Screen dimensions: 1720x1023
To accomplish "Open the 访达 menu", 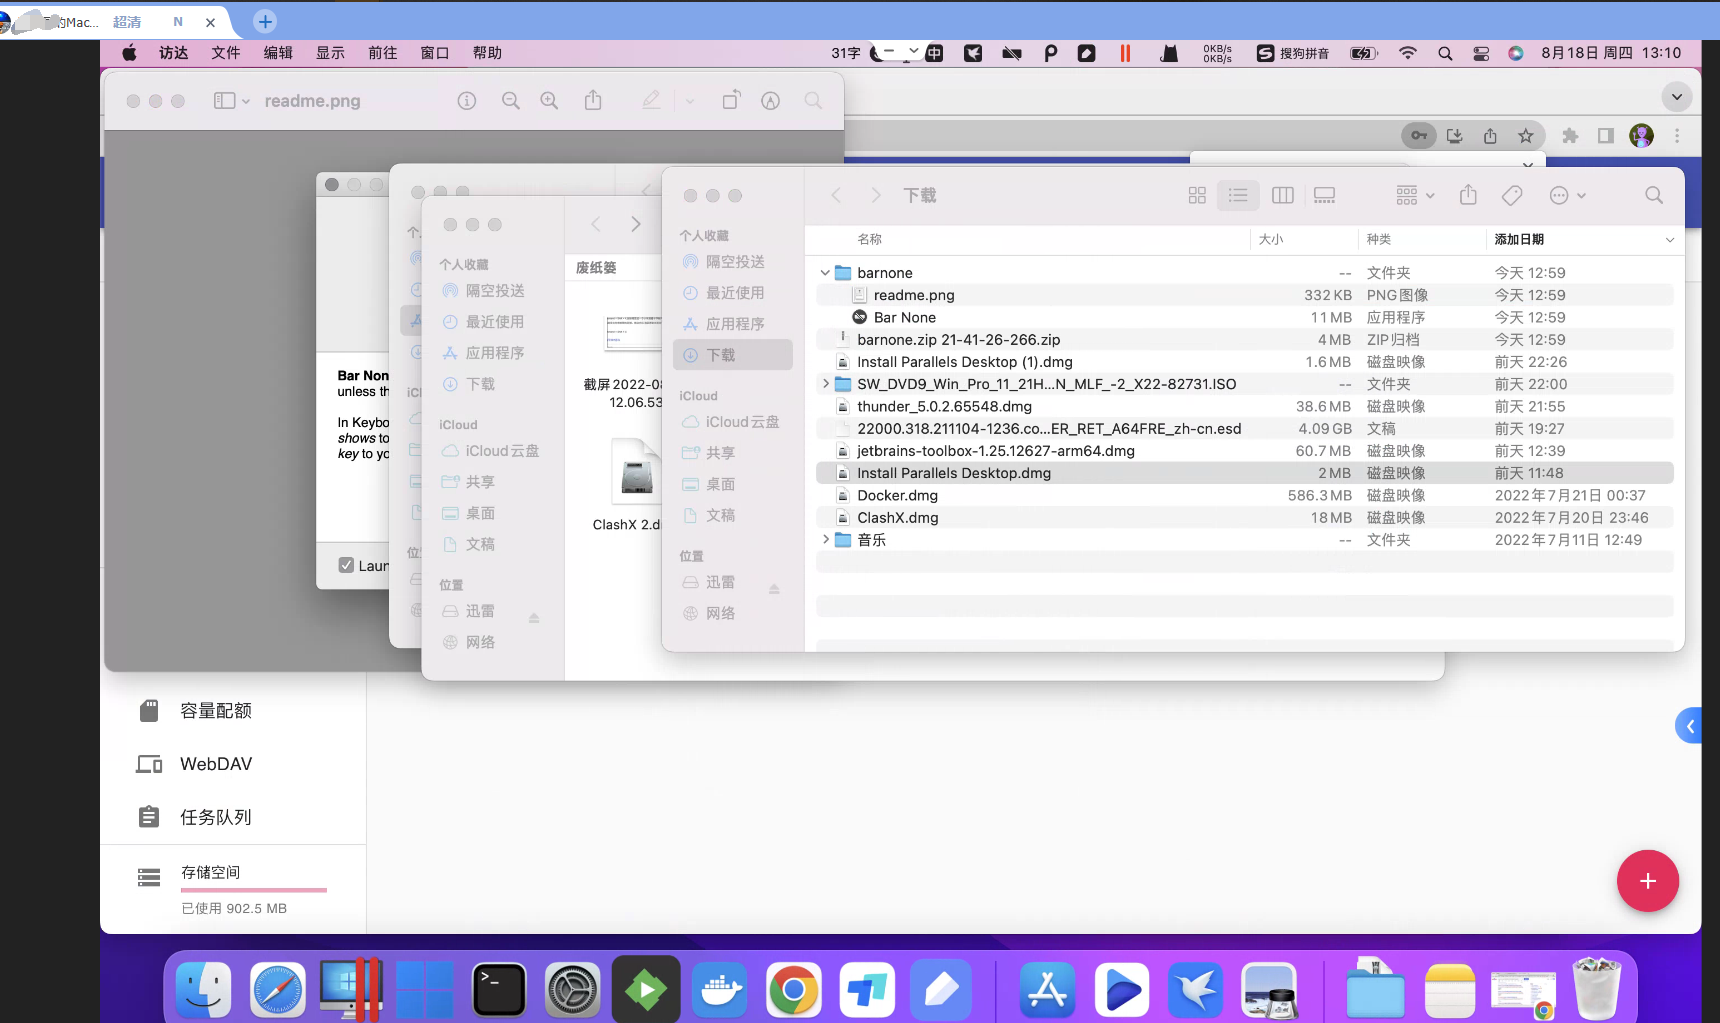I will click(173, 53).
